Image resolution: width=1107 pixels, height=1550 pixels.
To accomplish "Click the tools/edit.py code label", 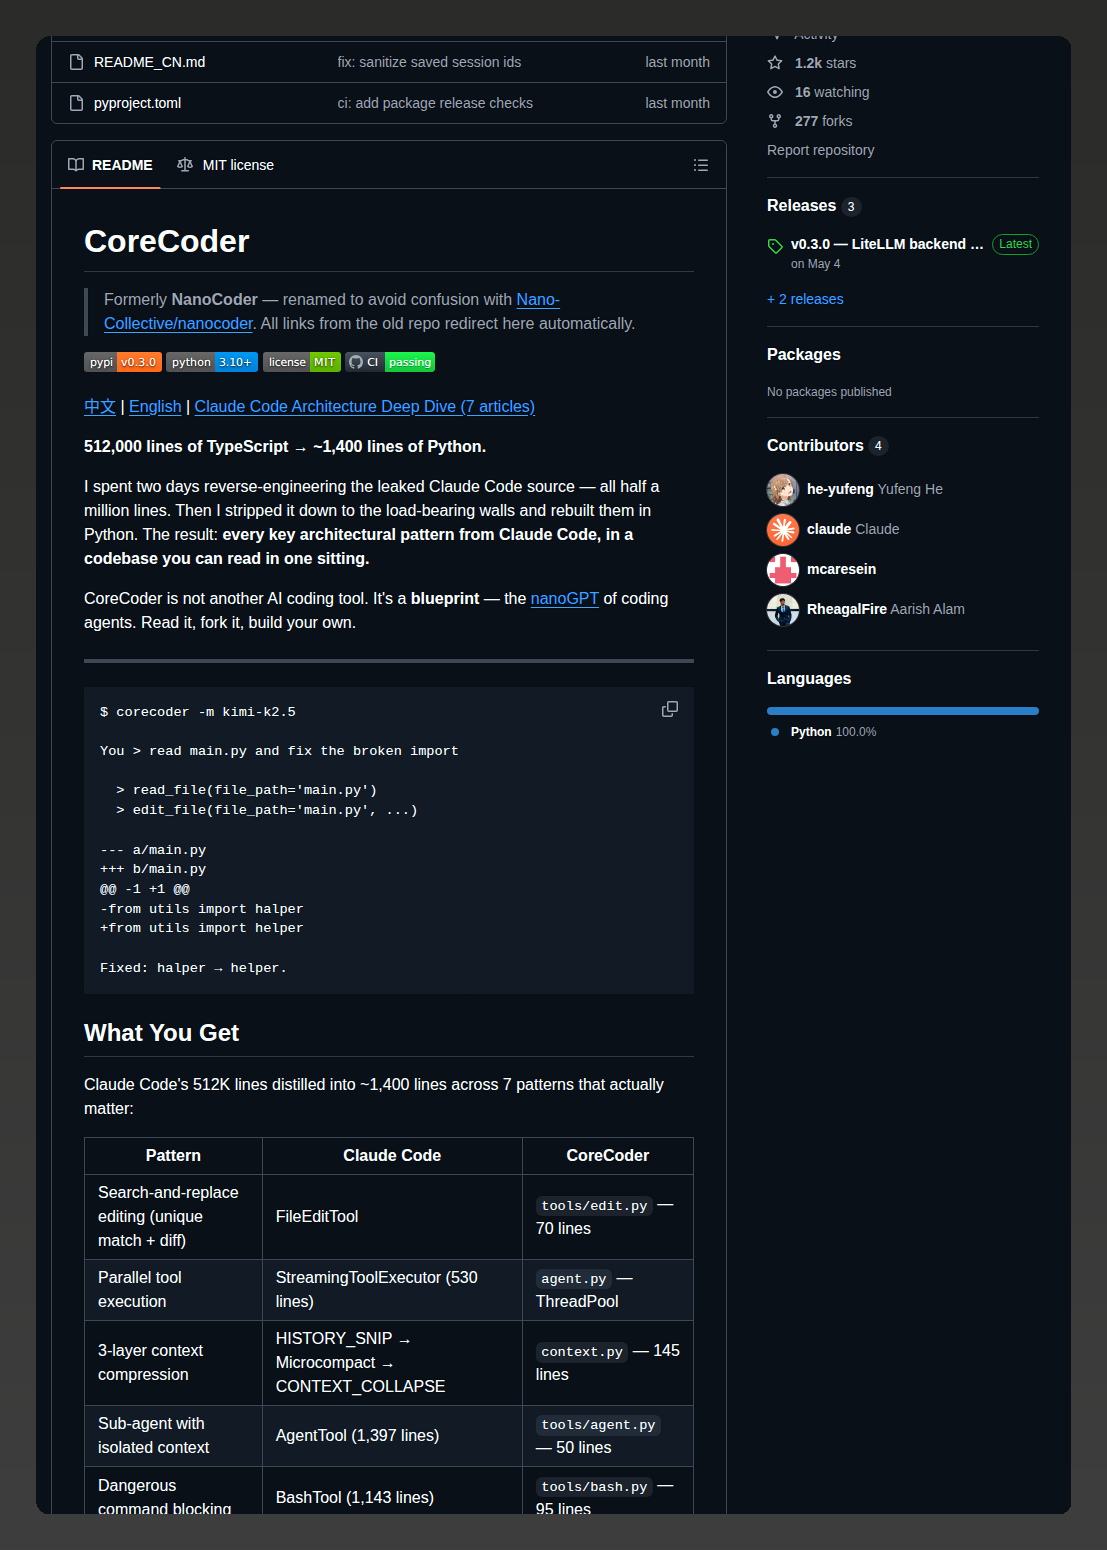I will pyautogui.click(x=594, y=1206).
